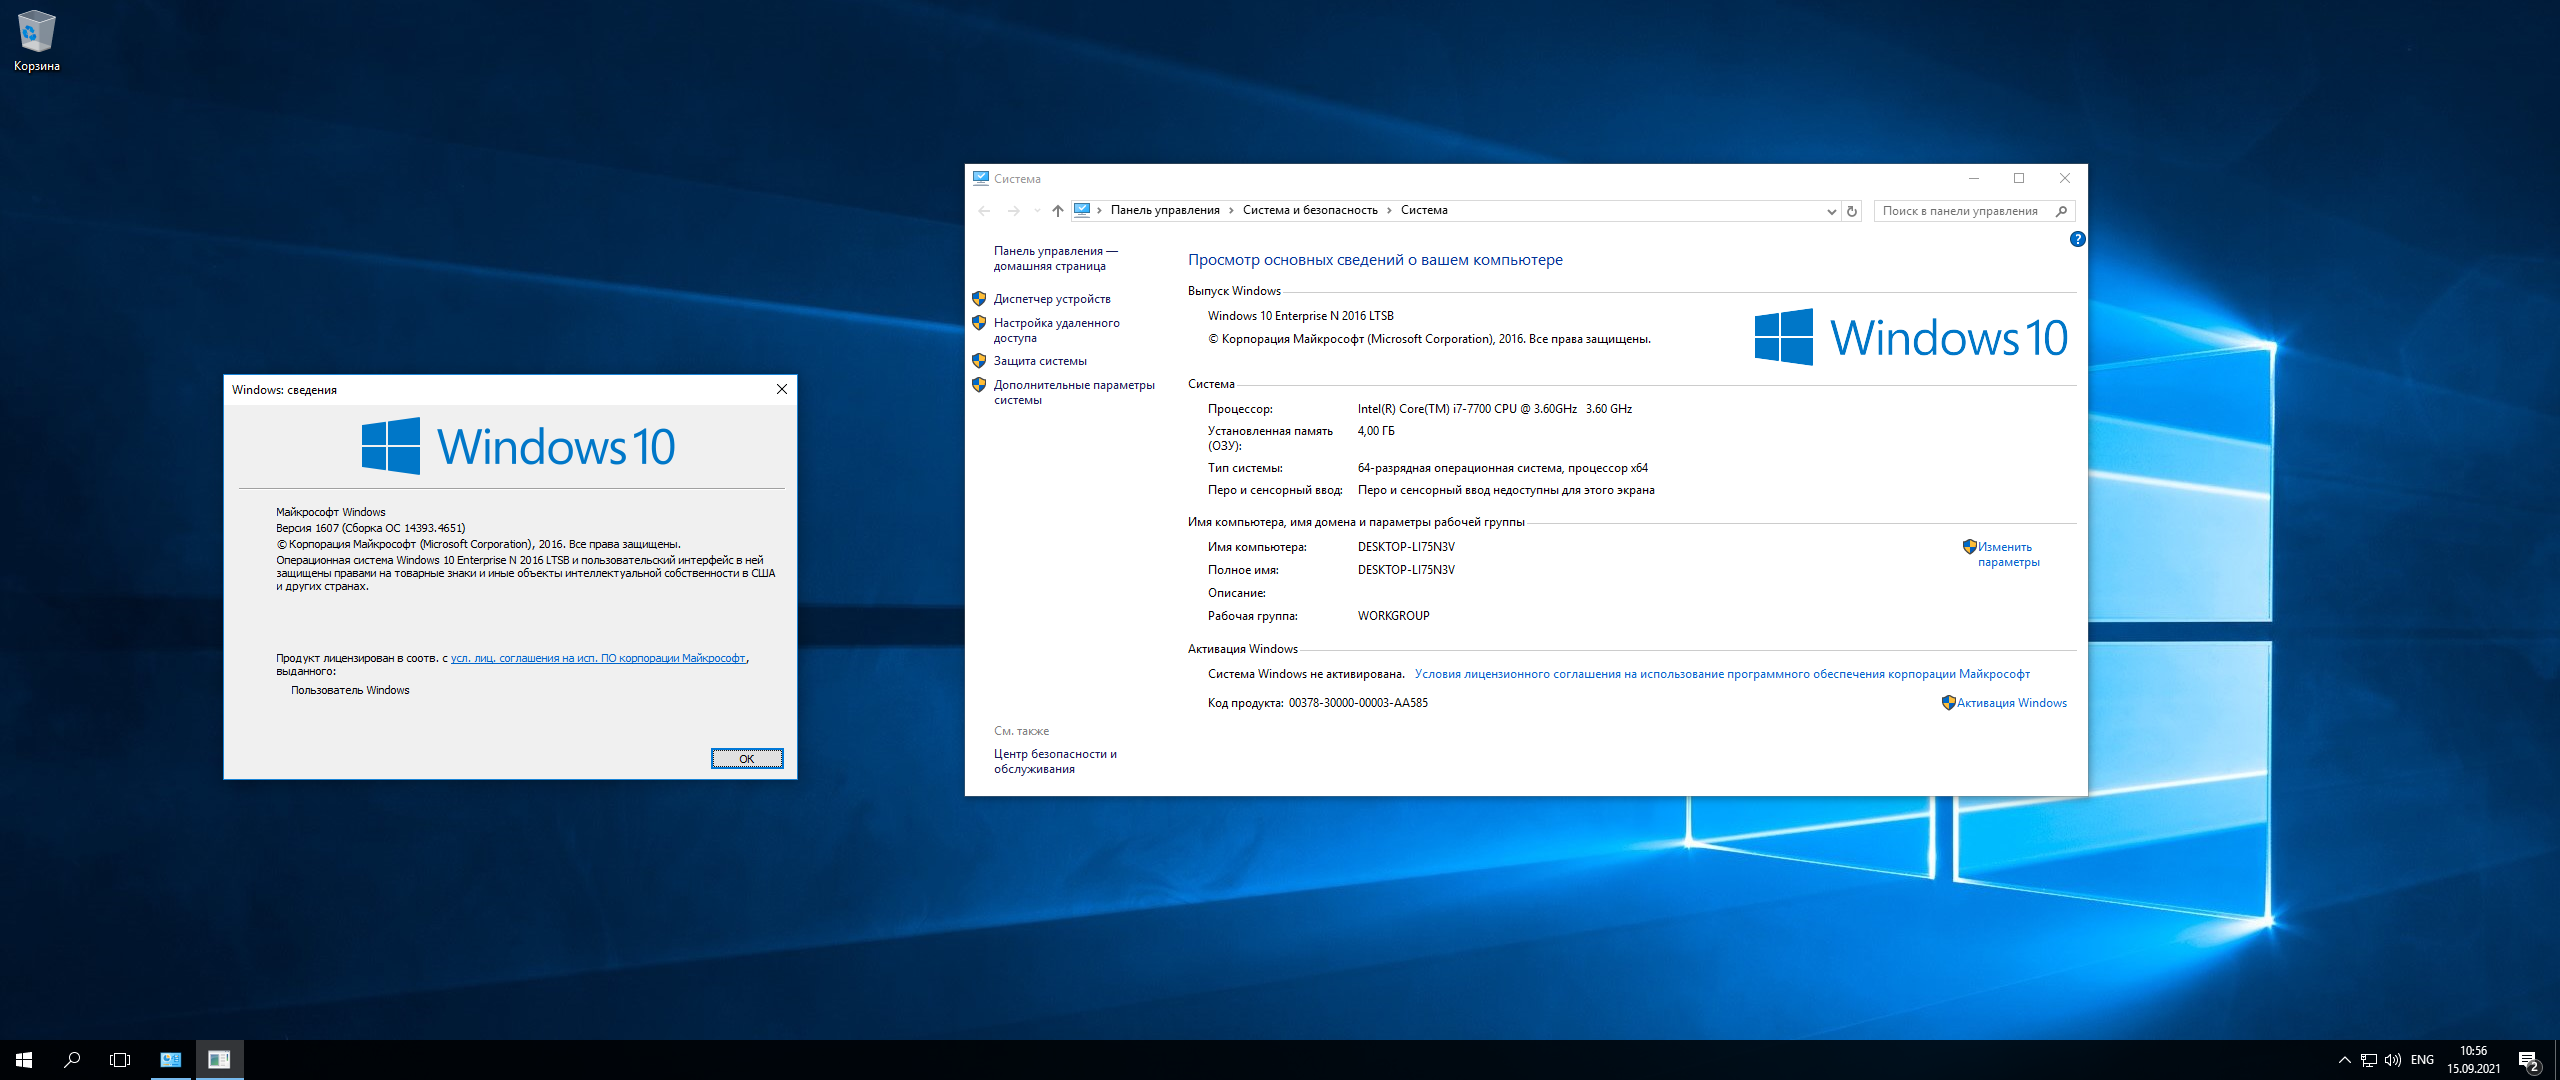Viewport: 2560px width, 1080px height.
Task: Open the address bar history dropdown
Action: [x=1831, y=211]
